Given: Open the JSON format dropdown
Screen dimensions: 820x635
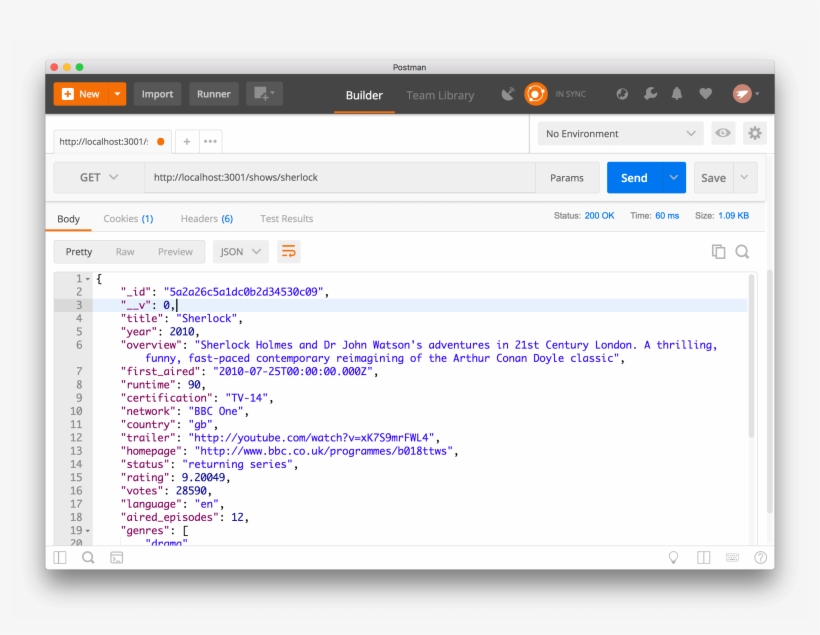Looking at the screenshot, I should tap(241, 252).
